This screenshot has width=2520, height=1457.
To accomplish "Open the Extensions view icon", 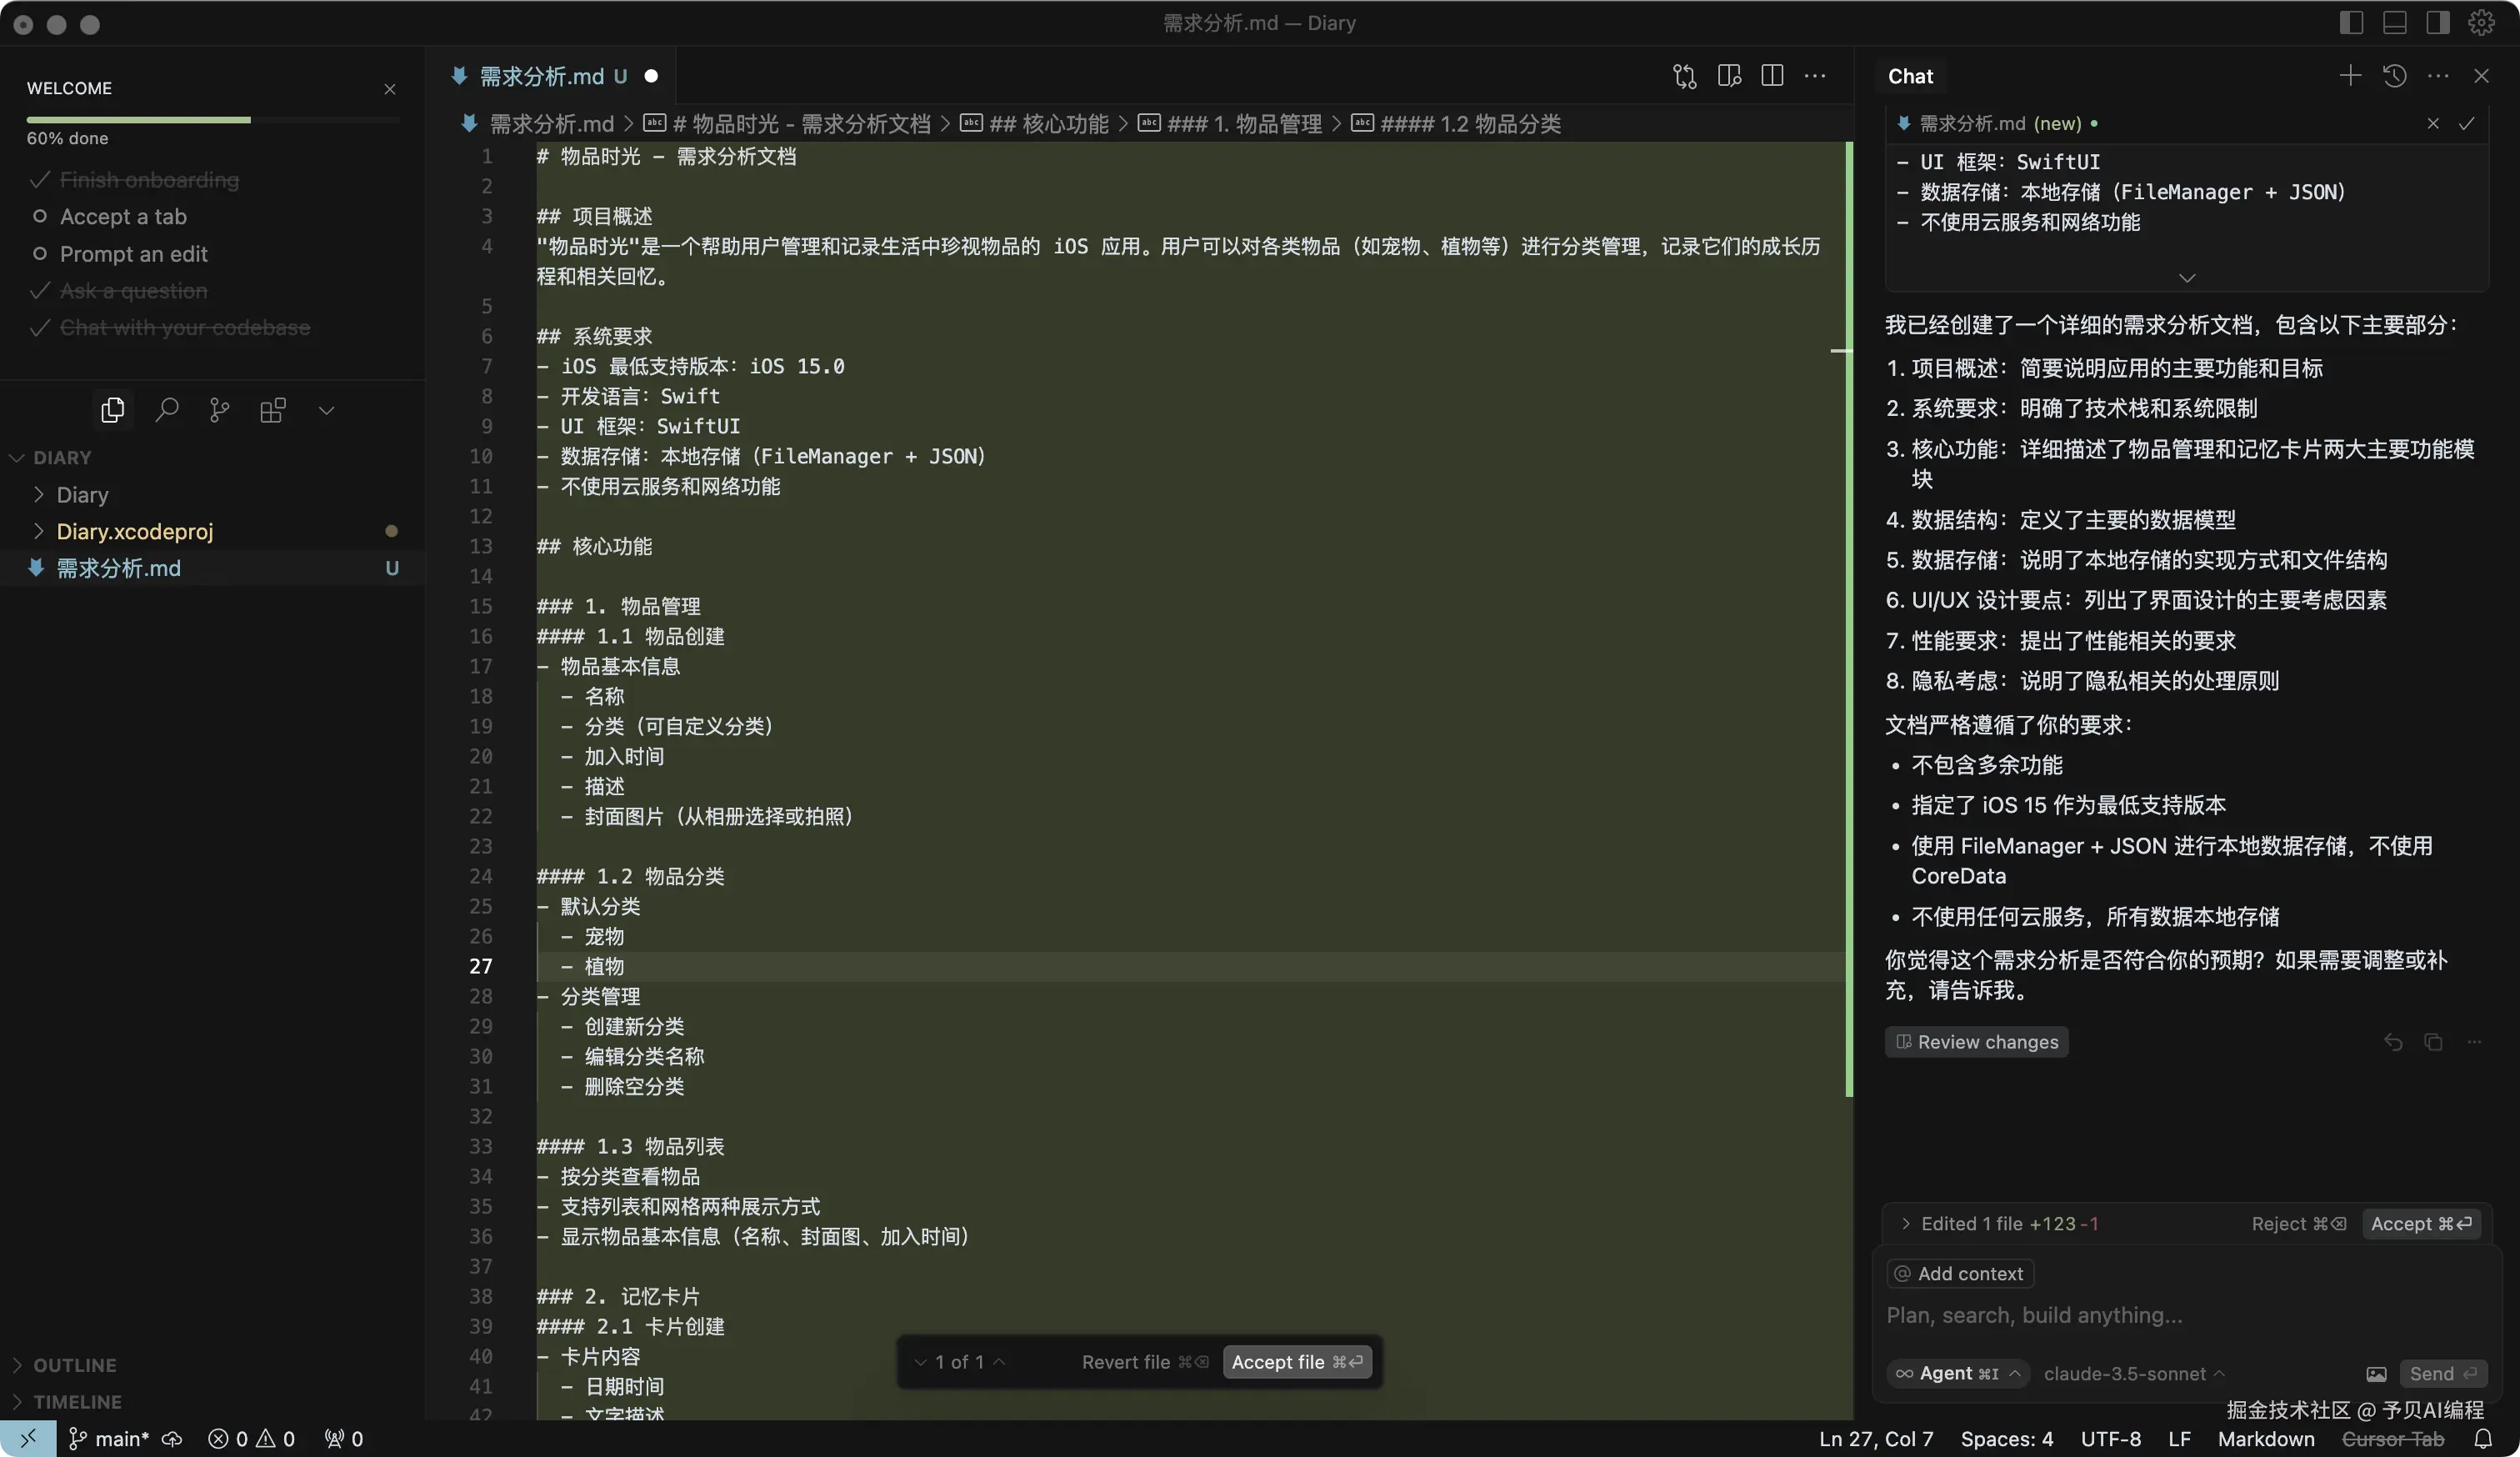I will coord(272,409).
